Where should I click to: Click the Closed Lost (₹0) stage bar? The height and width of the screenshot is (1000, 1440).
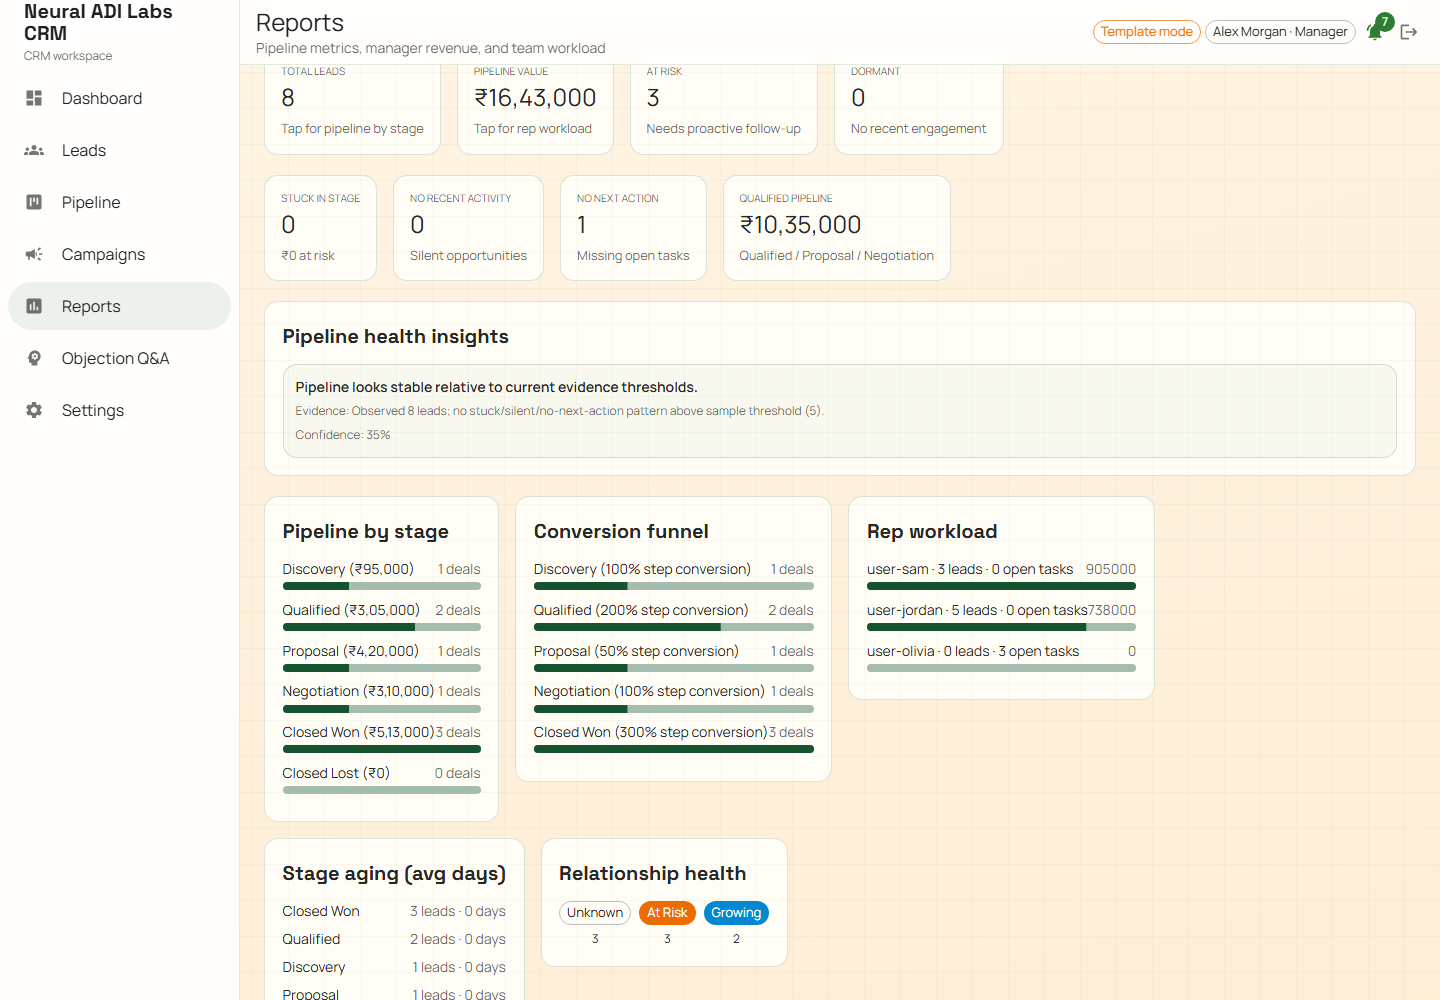[x=381, y=790]
